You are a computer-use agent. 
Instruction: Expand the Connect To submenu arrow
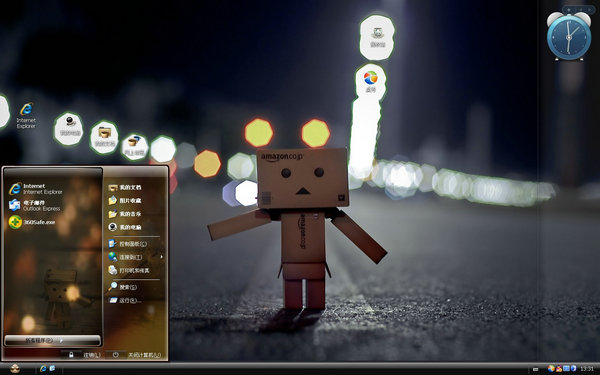161,257
